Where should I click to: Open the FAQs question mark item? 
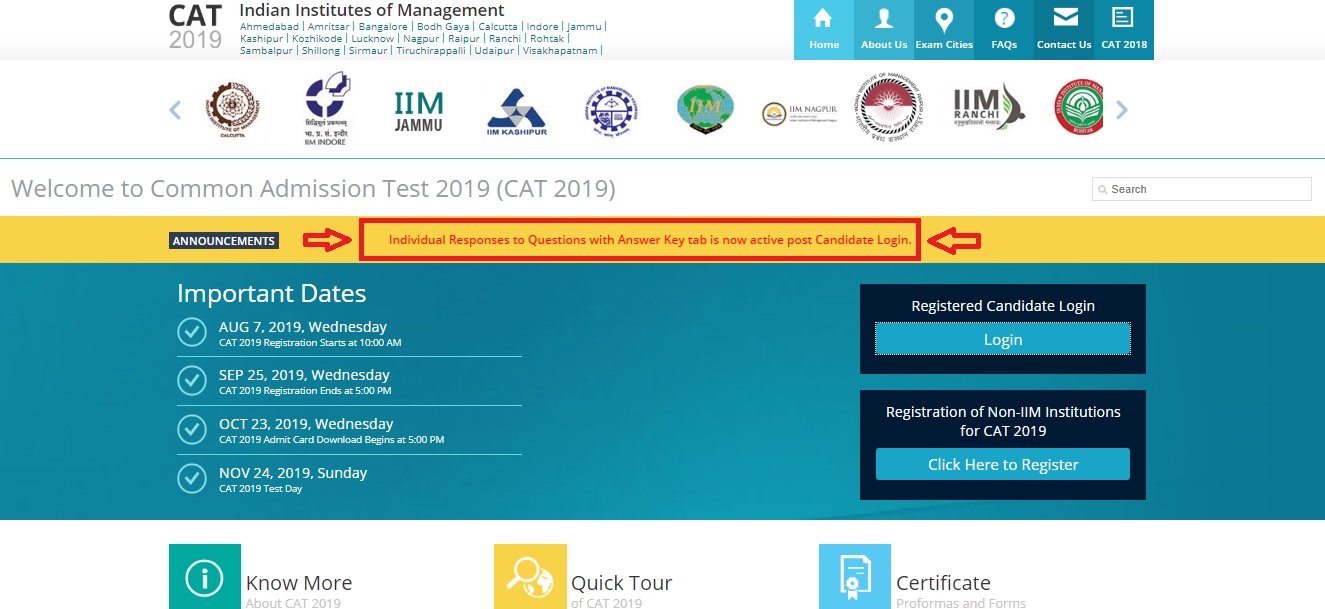1004,29
